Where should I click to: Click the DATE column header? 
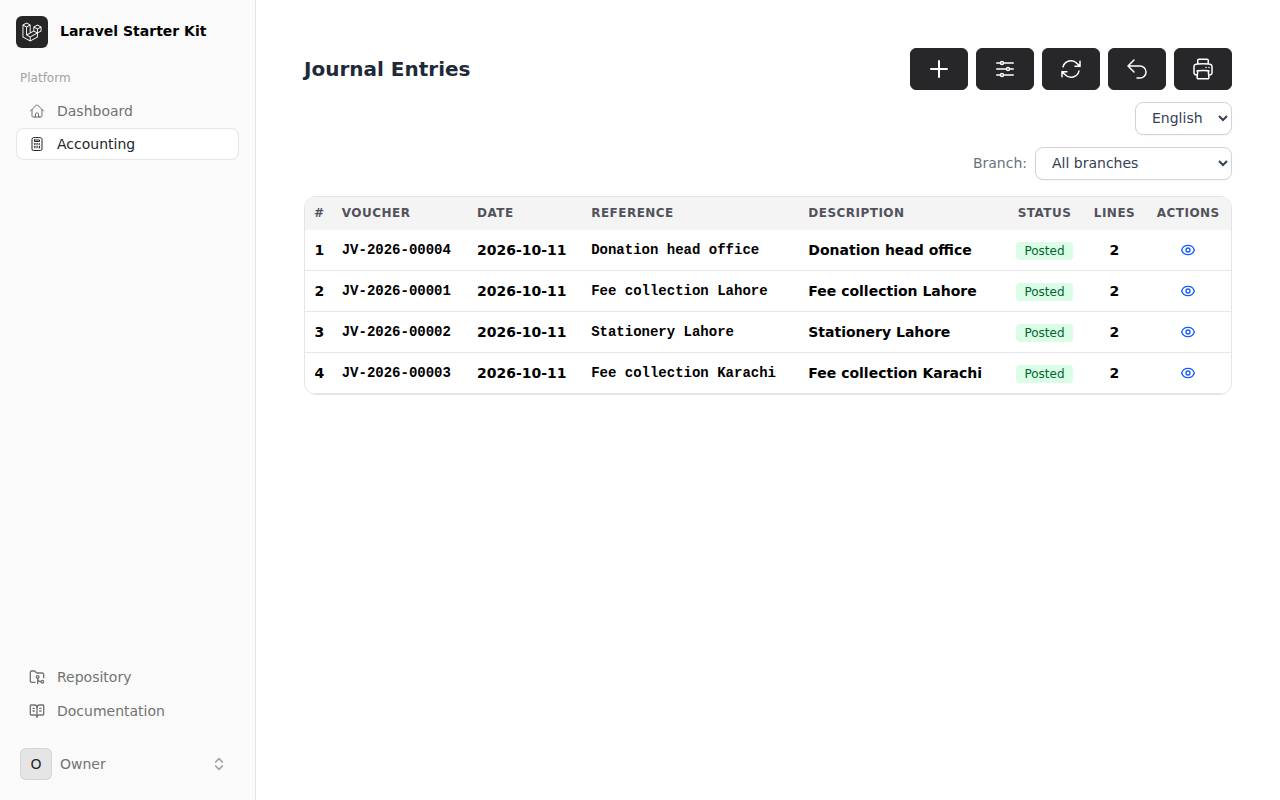495,213
